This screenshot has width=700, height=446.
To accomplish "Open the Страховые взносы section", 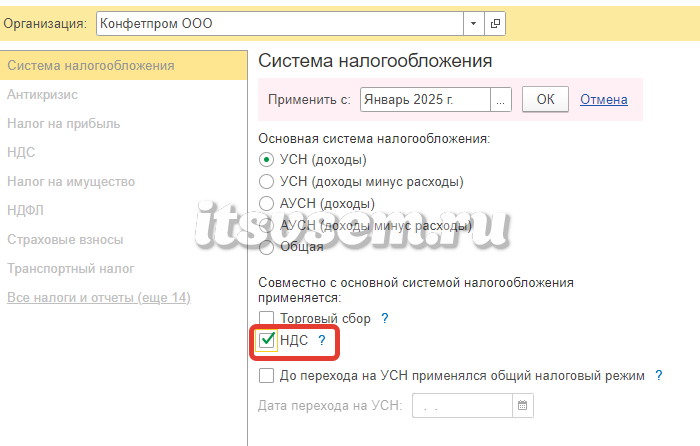I will point(65,240).
